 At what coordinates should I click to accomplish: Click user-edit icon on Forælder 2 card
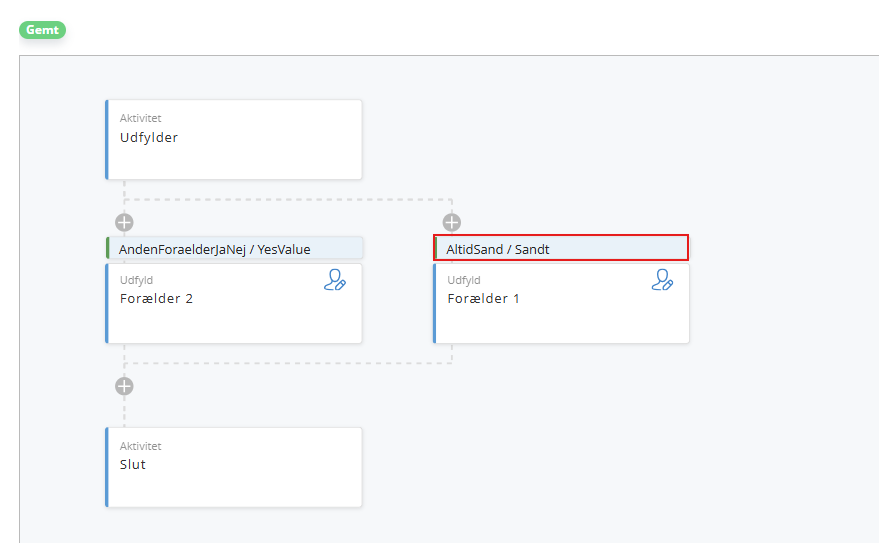335,280
